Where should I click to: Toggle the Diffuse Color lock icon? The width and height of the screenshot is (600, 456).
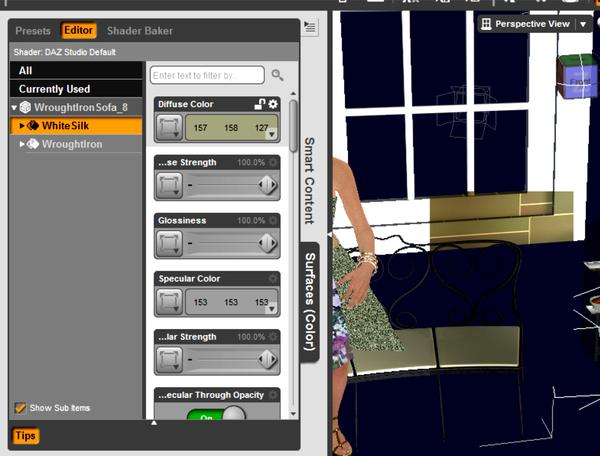coord(260,104)
